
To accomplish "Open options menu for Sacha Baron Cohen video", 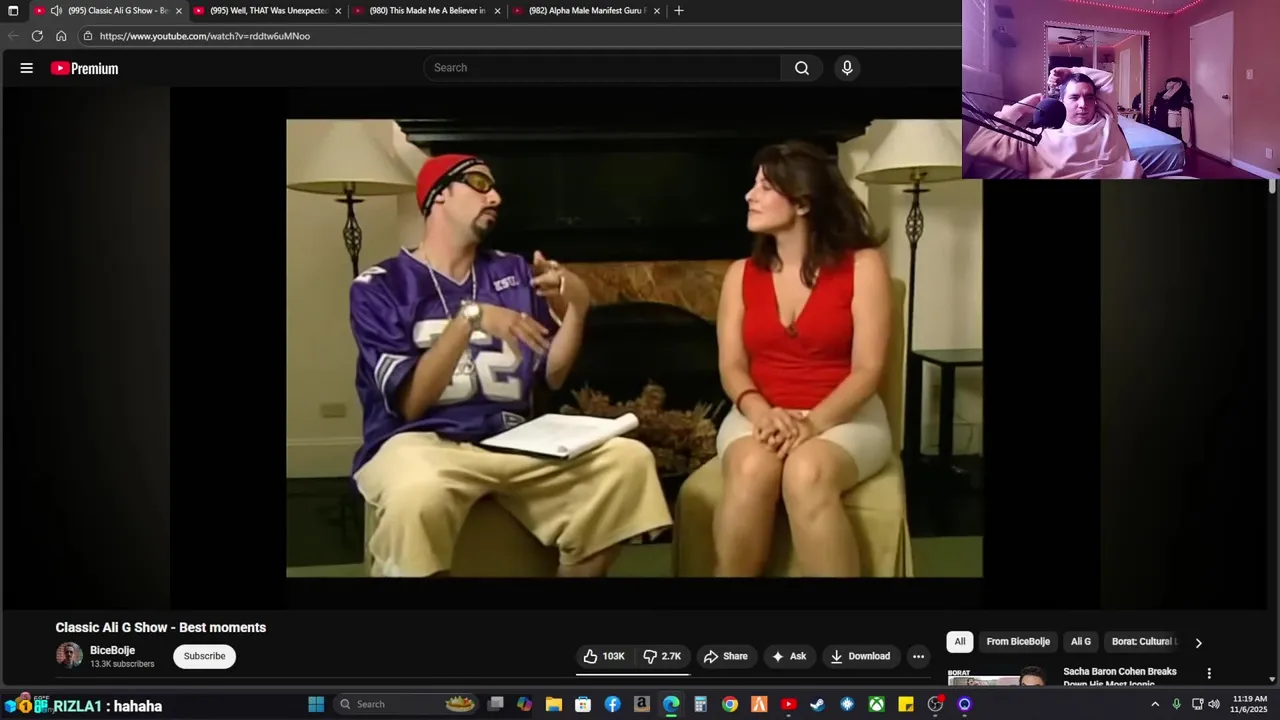I will click(1209, 673).
